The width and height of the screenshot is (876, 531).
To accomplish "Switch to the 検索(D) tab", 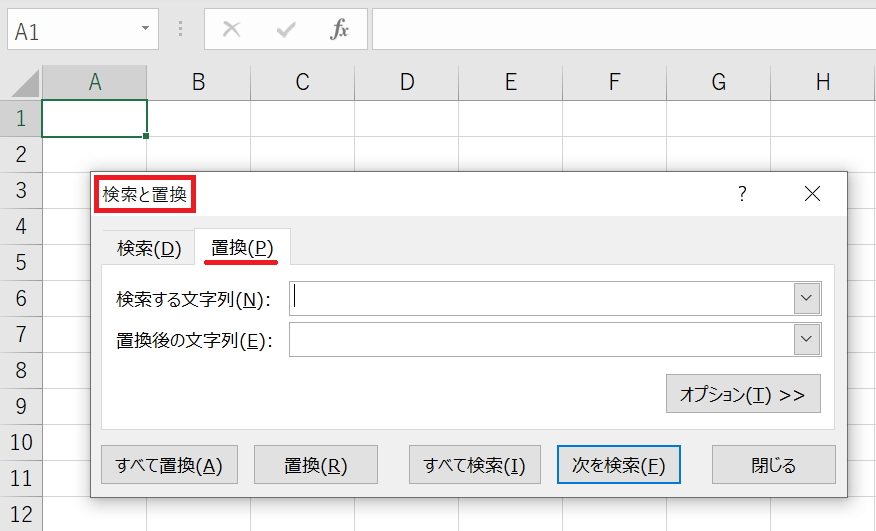I will click(x=149, y=249).
